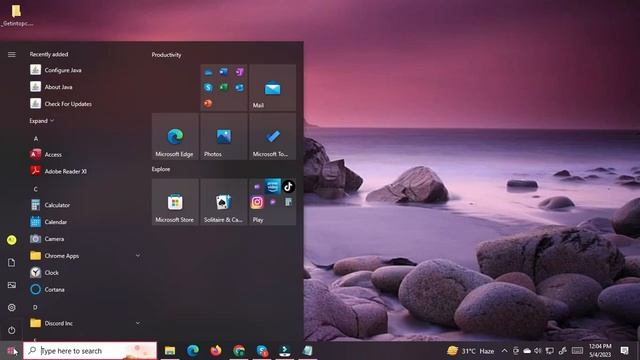Open Settings gear in Start sidebar
Image resolution: width=640 pixels, height=360 pixels.
(12, 307)
